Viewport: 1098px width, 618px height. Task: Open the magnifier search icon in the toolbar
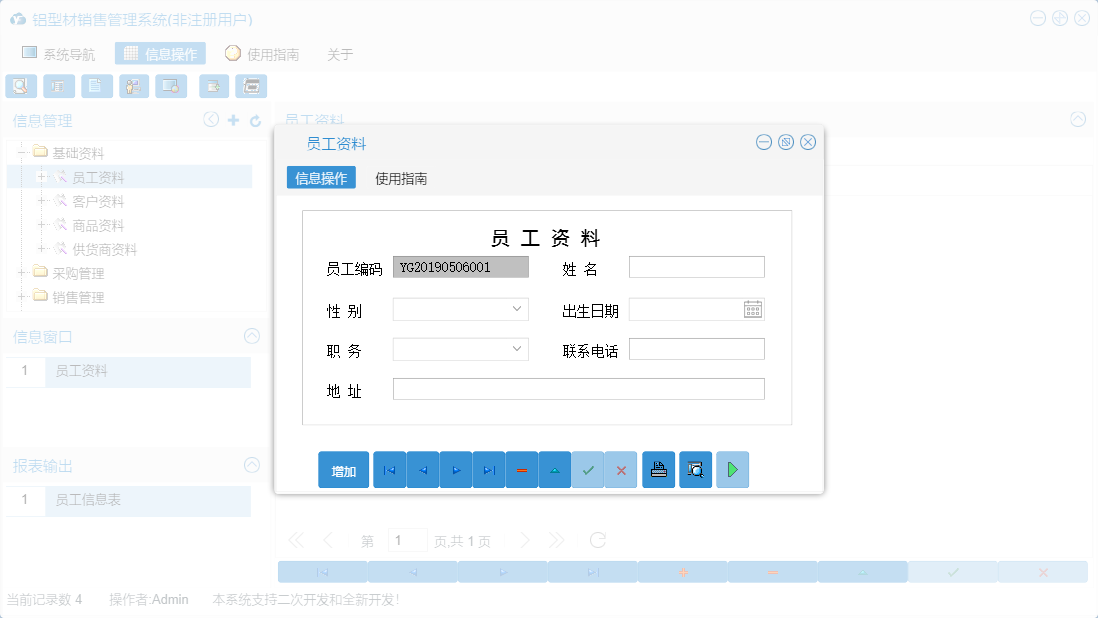click(20, 86)
